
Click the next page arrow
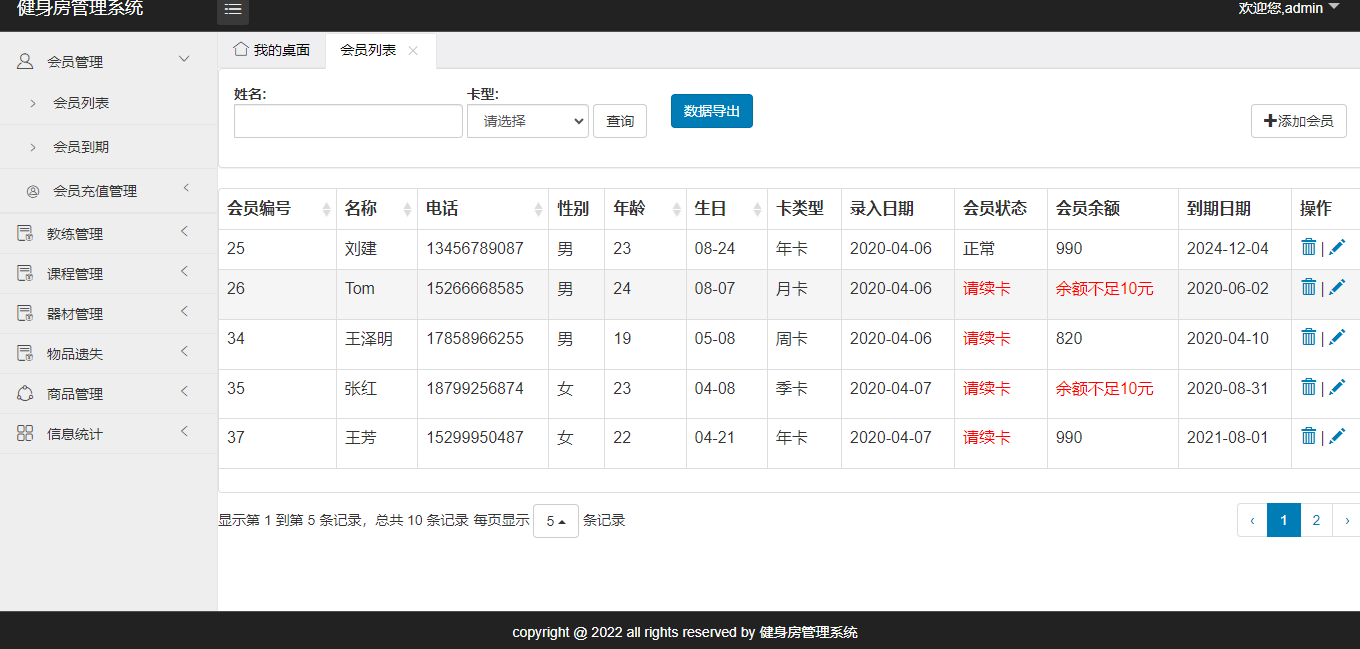click(1347, 520)
